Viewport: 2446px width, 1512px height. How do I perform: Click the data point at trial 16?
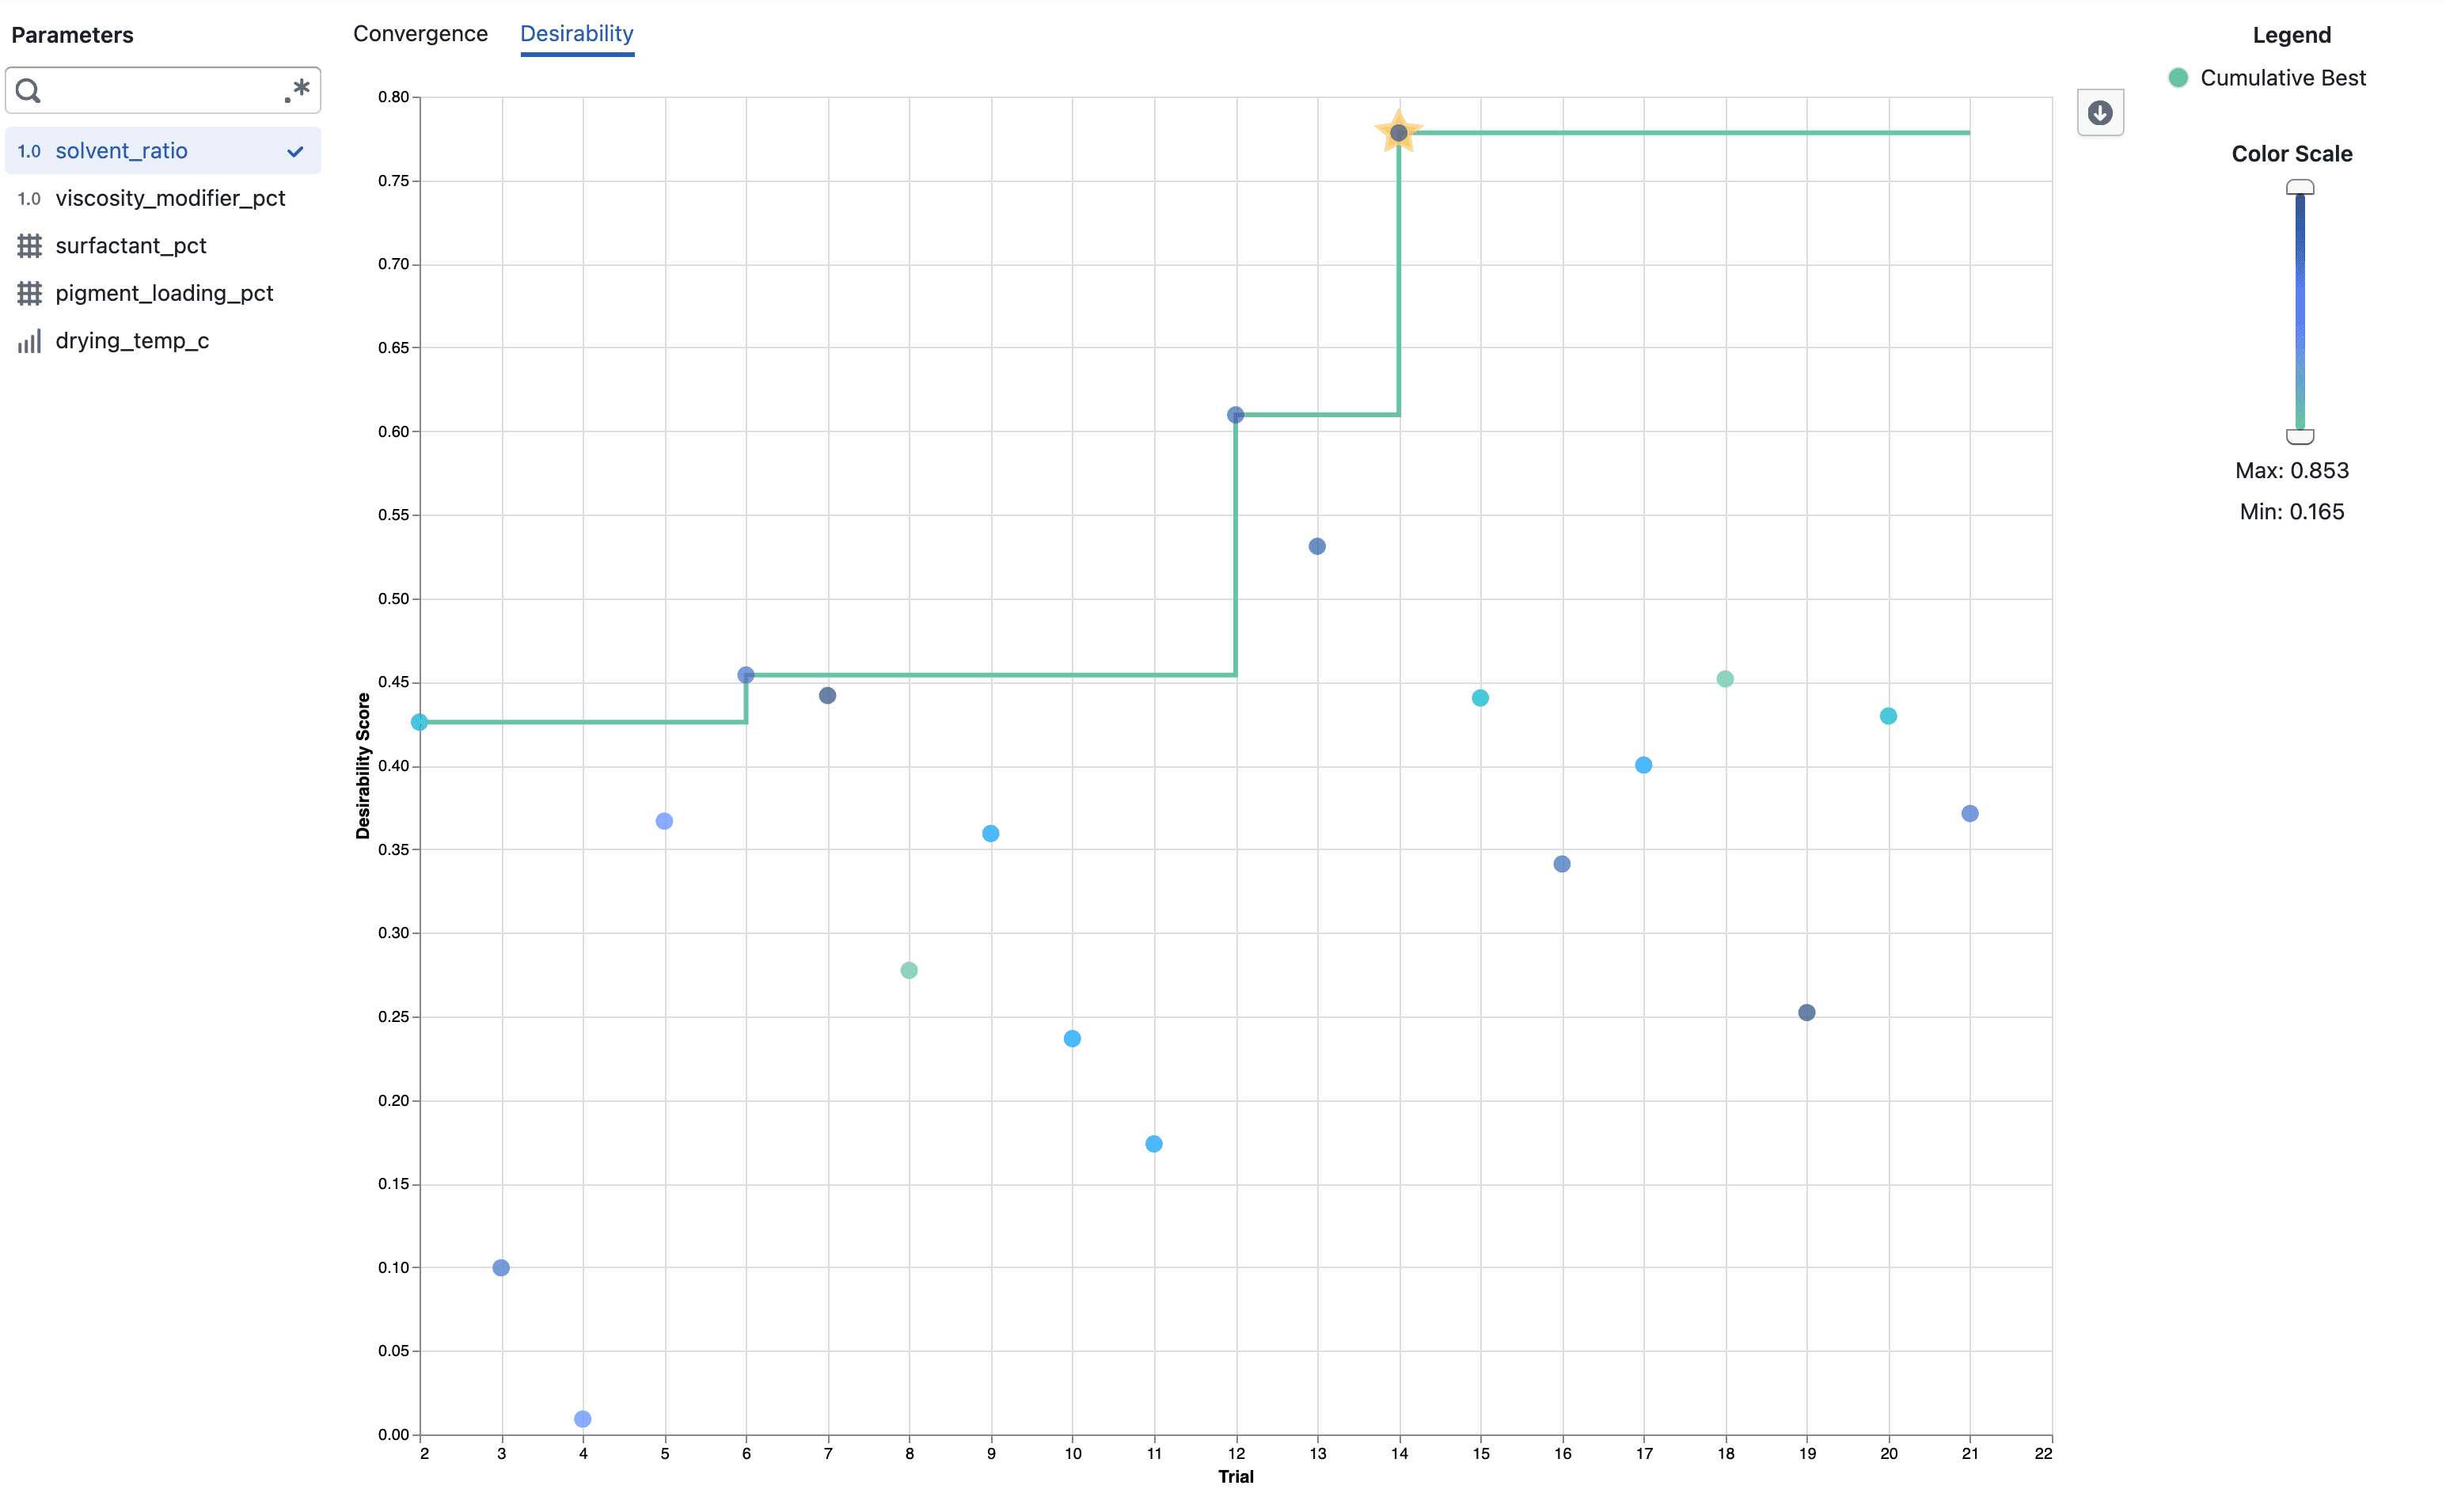click(x=1562, y=864)
